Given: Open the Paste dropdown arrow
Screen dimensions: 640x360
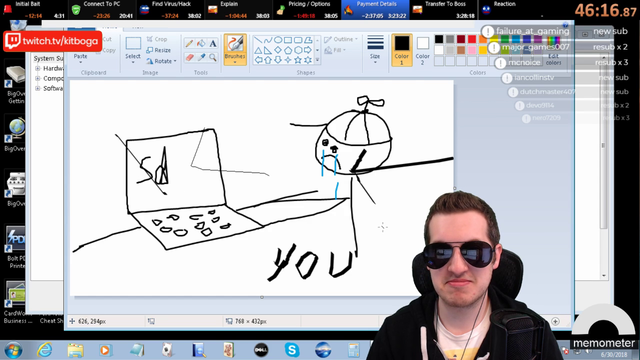Looking at the screenshot, I should (x=80, y=62).
